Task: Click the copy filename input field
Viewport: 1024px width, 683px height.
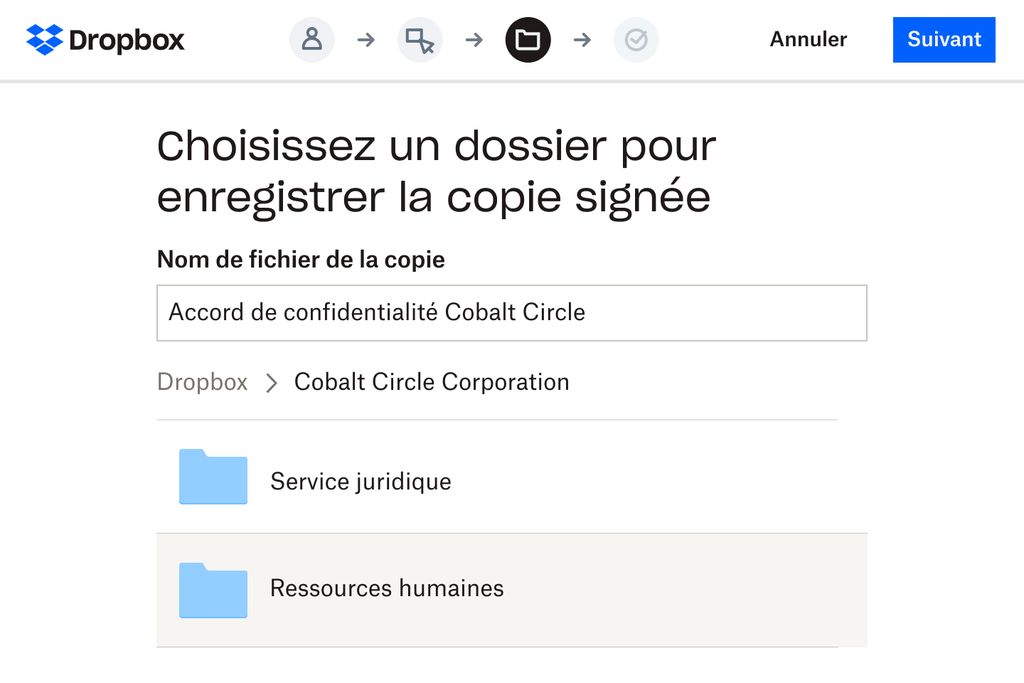Action: point(511,312)
